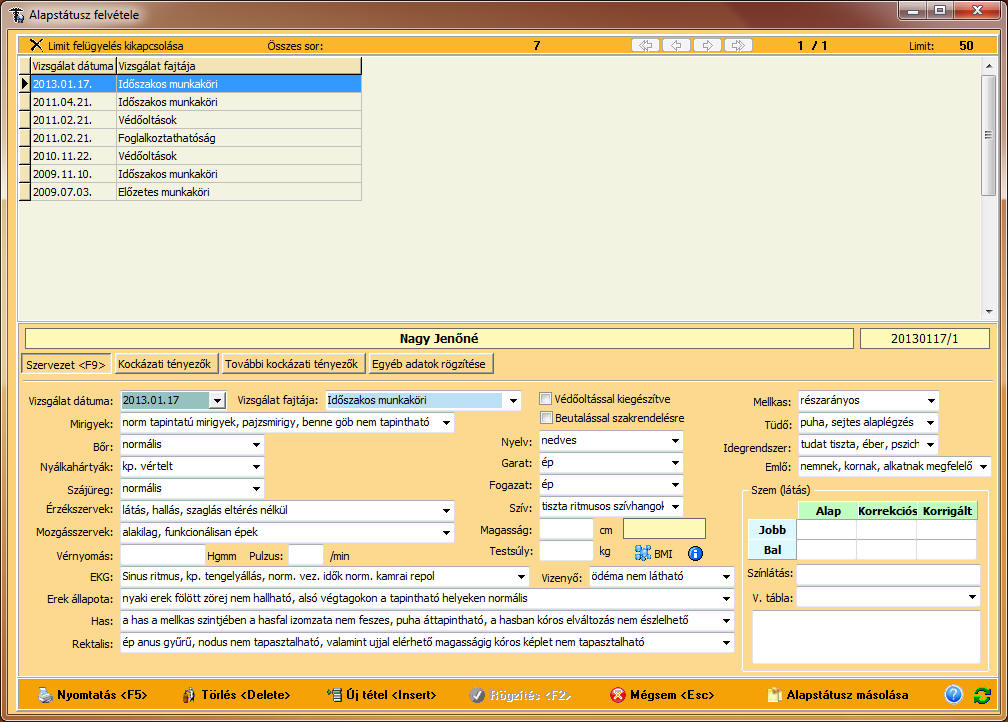The image size is (1008, 722).
Task: Open the Has dropdown
Action: (x=726, y=620)
